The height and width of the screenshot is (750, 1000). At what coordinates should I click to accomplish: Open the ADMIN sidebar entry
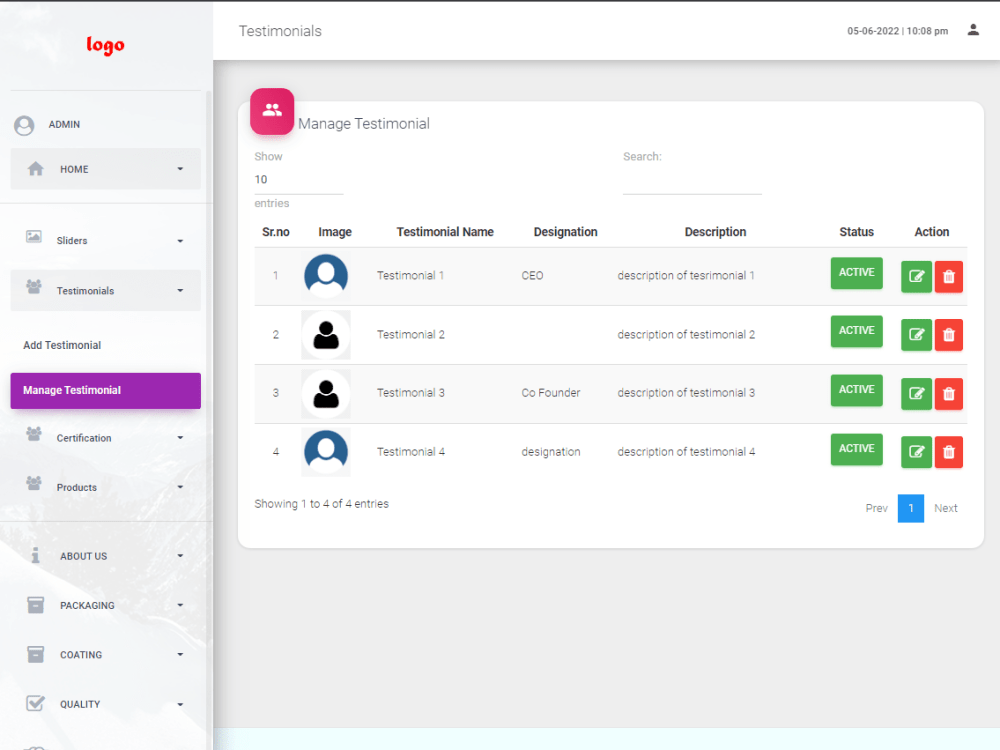coord(64,124)
